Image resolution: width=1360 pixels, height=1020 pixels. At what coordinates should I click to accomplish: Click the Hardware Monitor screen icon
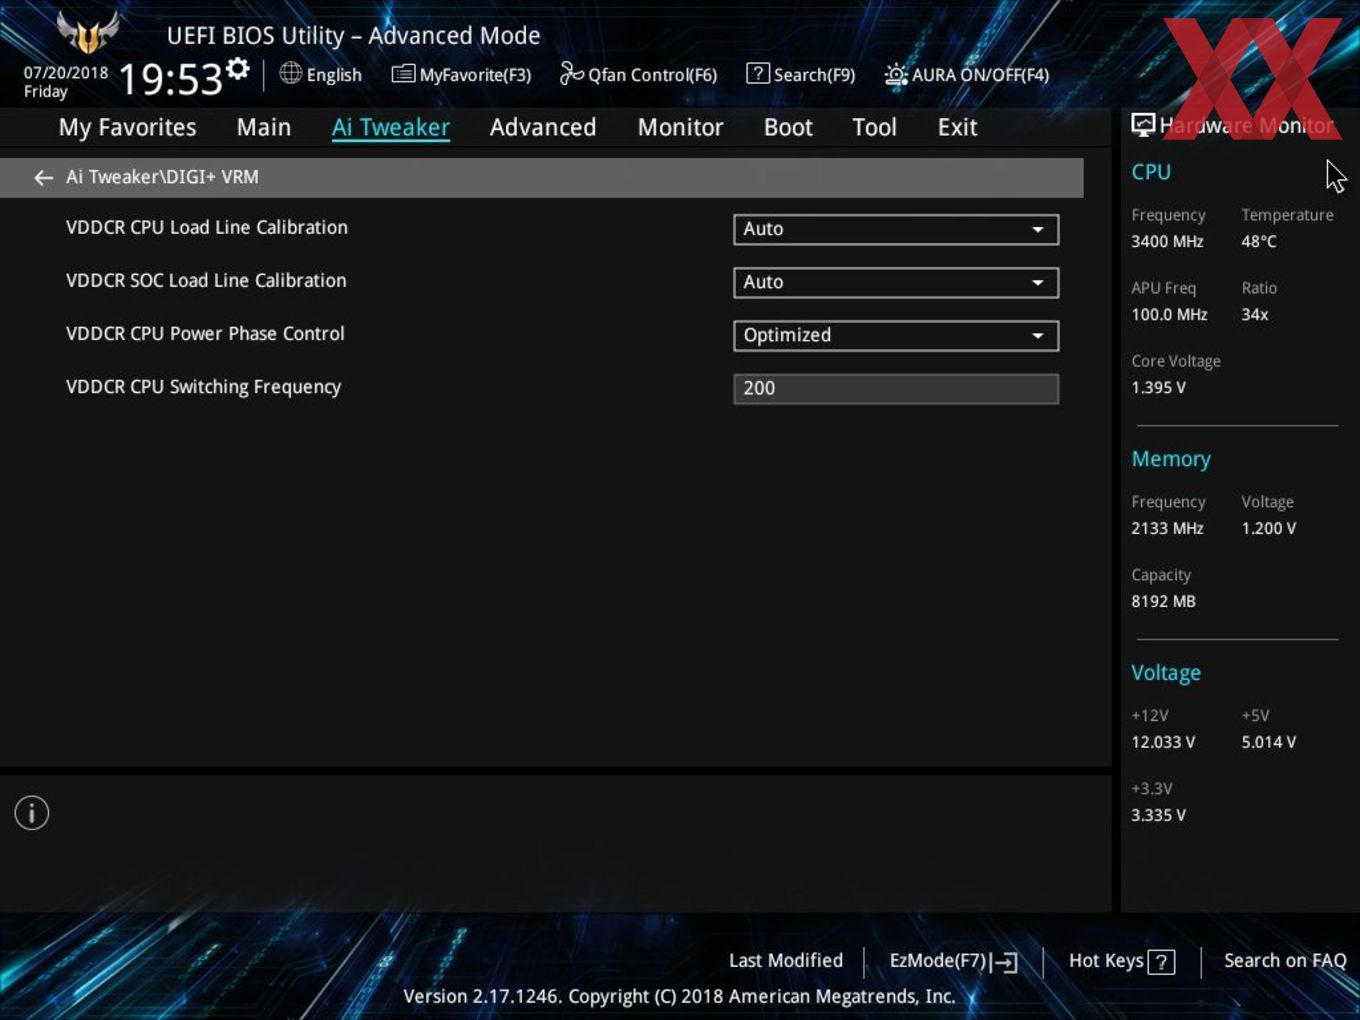click(x=1143, y=125)
